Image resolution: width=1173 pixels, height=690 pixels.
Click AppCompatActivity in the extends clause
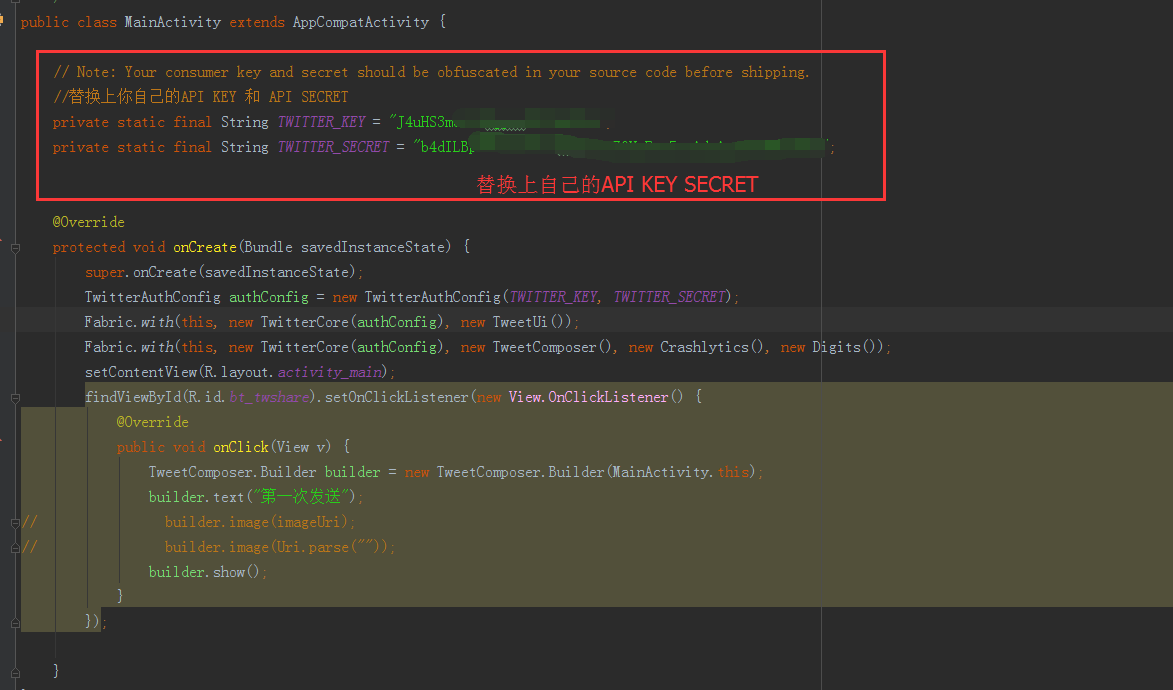point(361,22)
